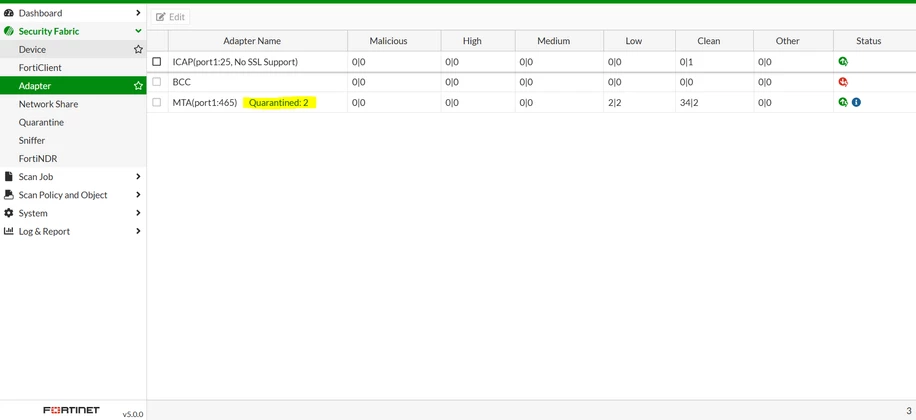Screen dimensions: 916x420
Task: Click the Dashboard gauge icon
Action: [8, 13]
